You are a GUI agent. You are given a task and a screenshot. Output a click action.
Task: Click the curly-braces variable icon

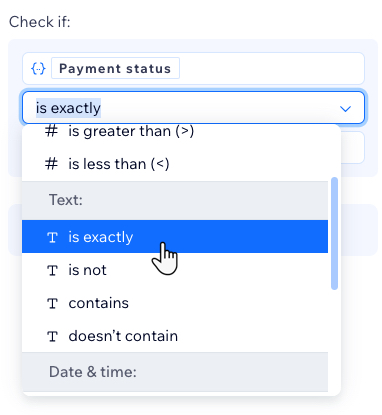tap(38, 68)
